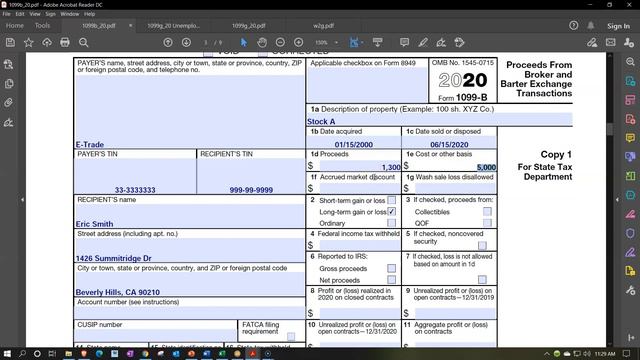Choose the Selection arrow tool
The image size is (640, 360).
[244, 42]
